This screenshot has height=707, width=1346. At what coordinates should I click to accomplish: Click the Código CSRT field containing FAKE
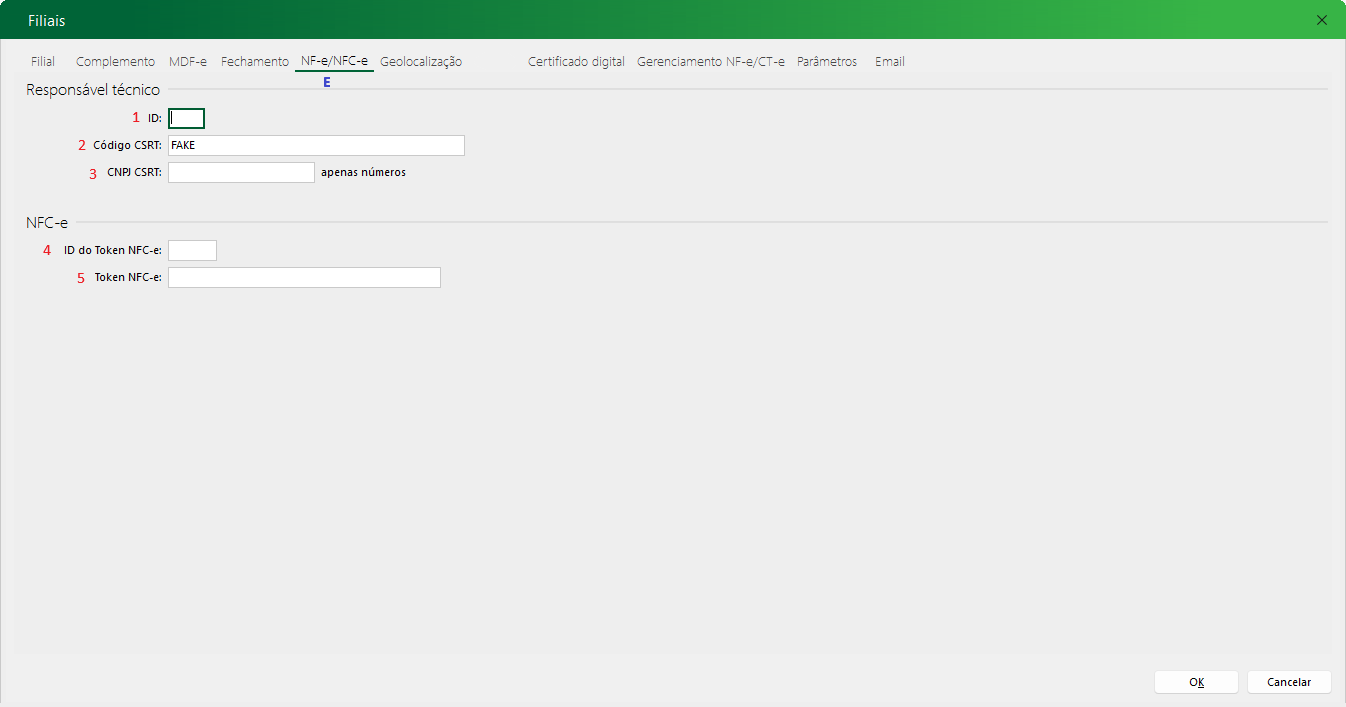tap(316, 146)
